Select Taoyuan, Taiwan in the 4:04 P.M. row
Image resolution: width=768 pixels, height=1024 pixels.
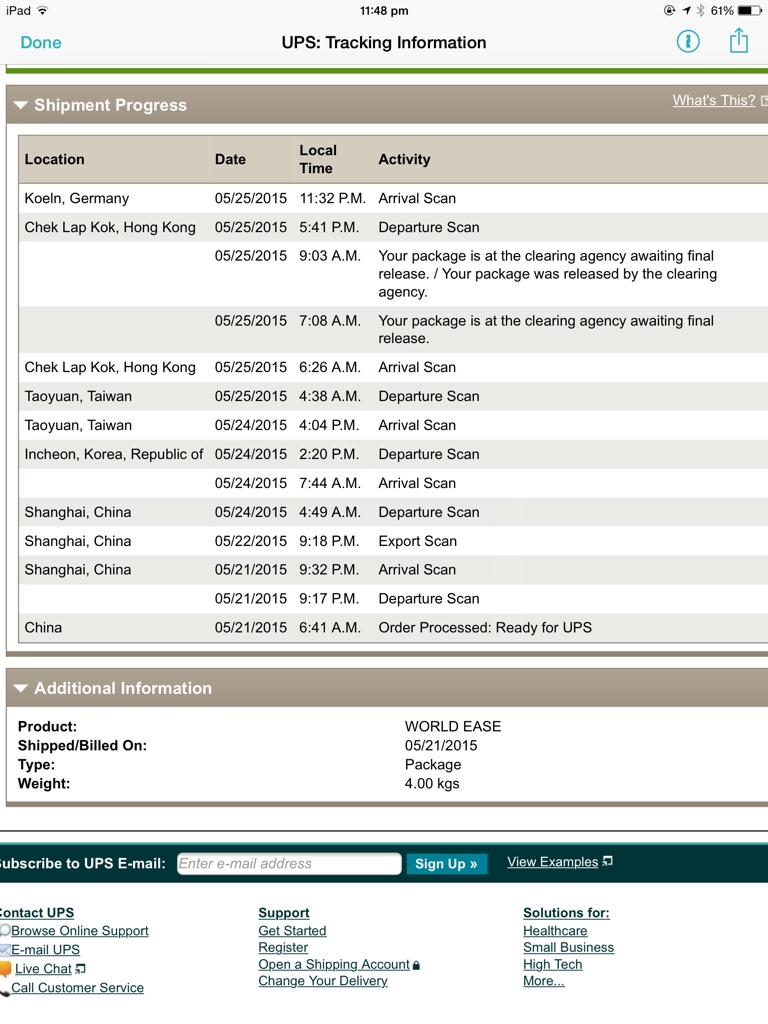point(78,425)
